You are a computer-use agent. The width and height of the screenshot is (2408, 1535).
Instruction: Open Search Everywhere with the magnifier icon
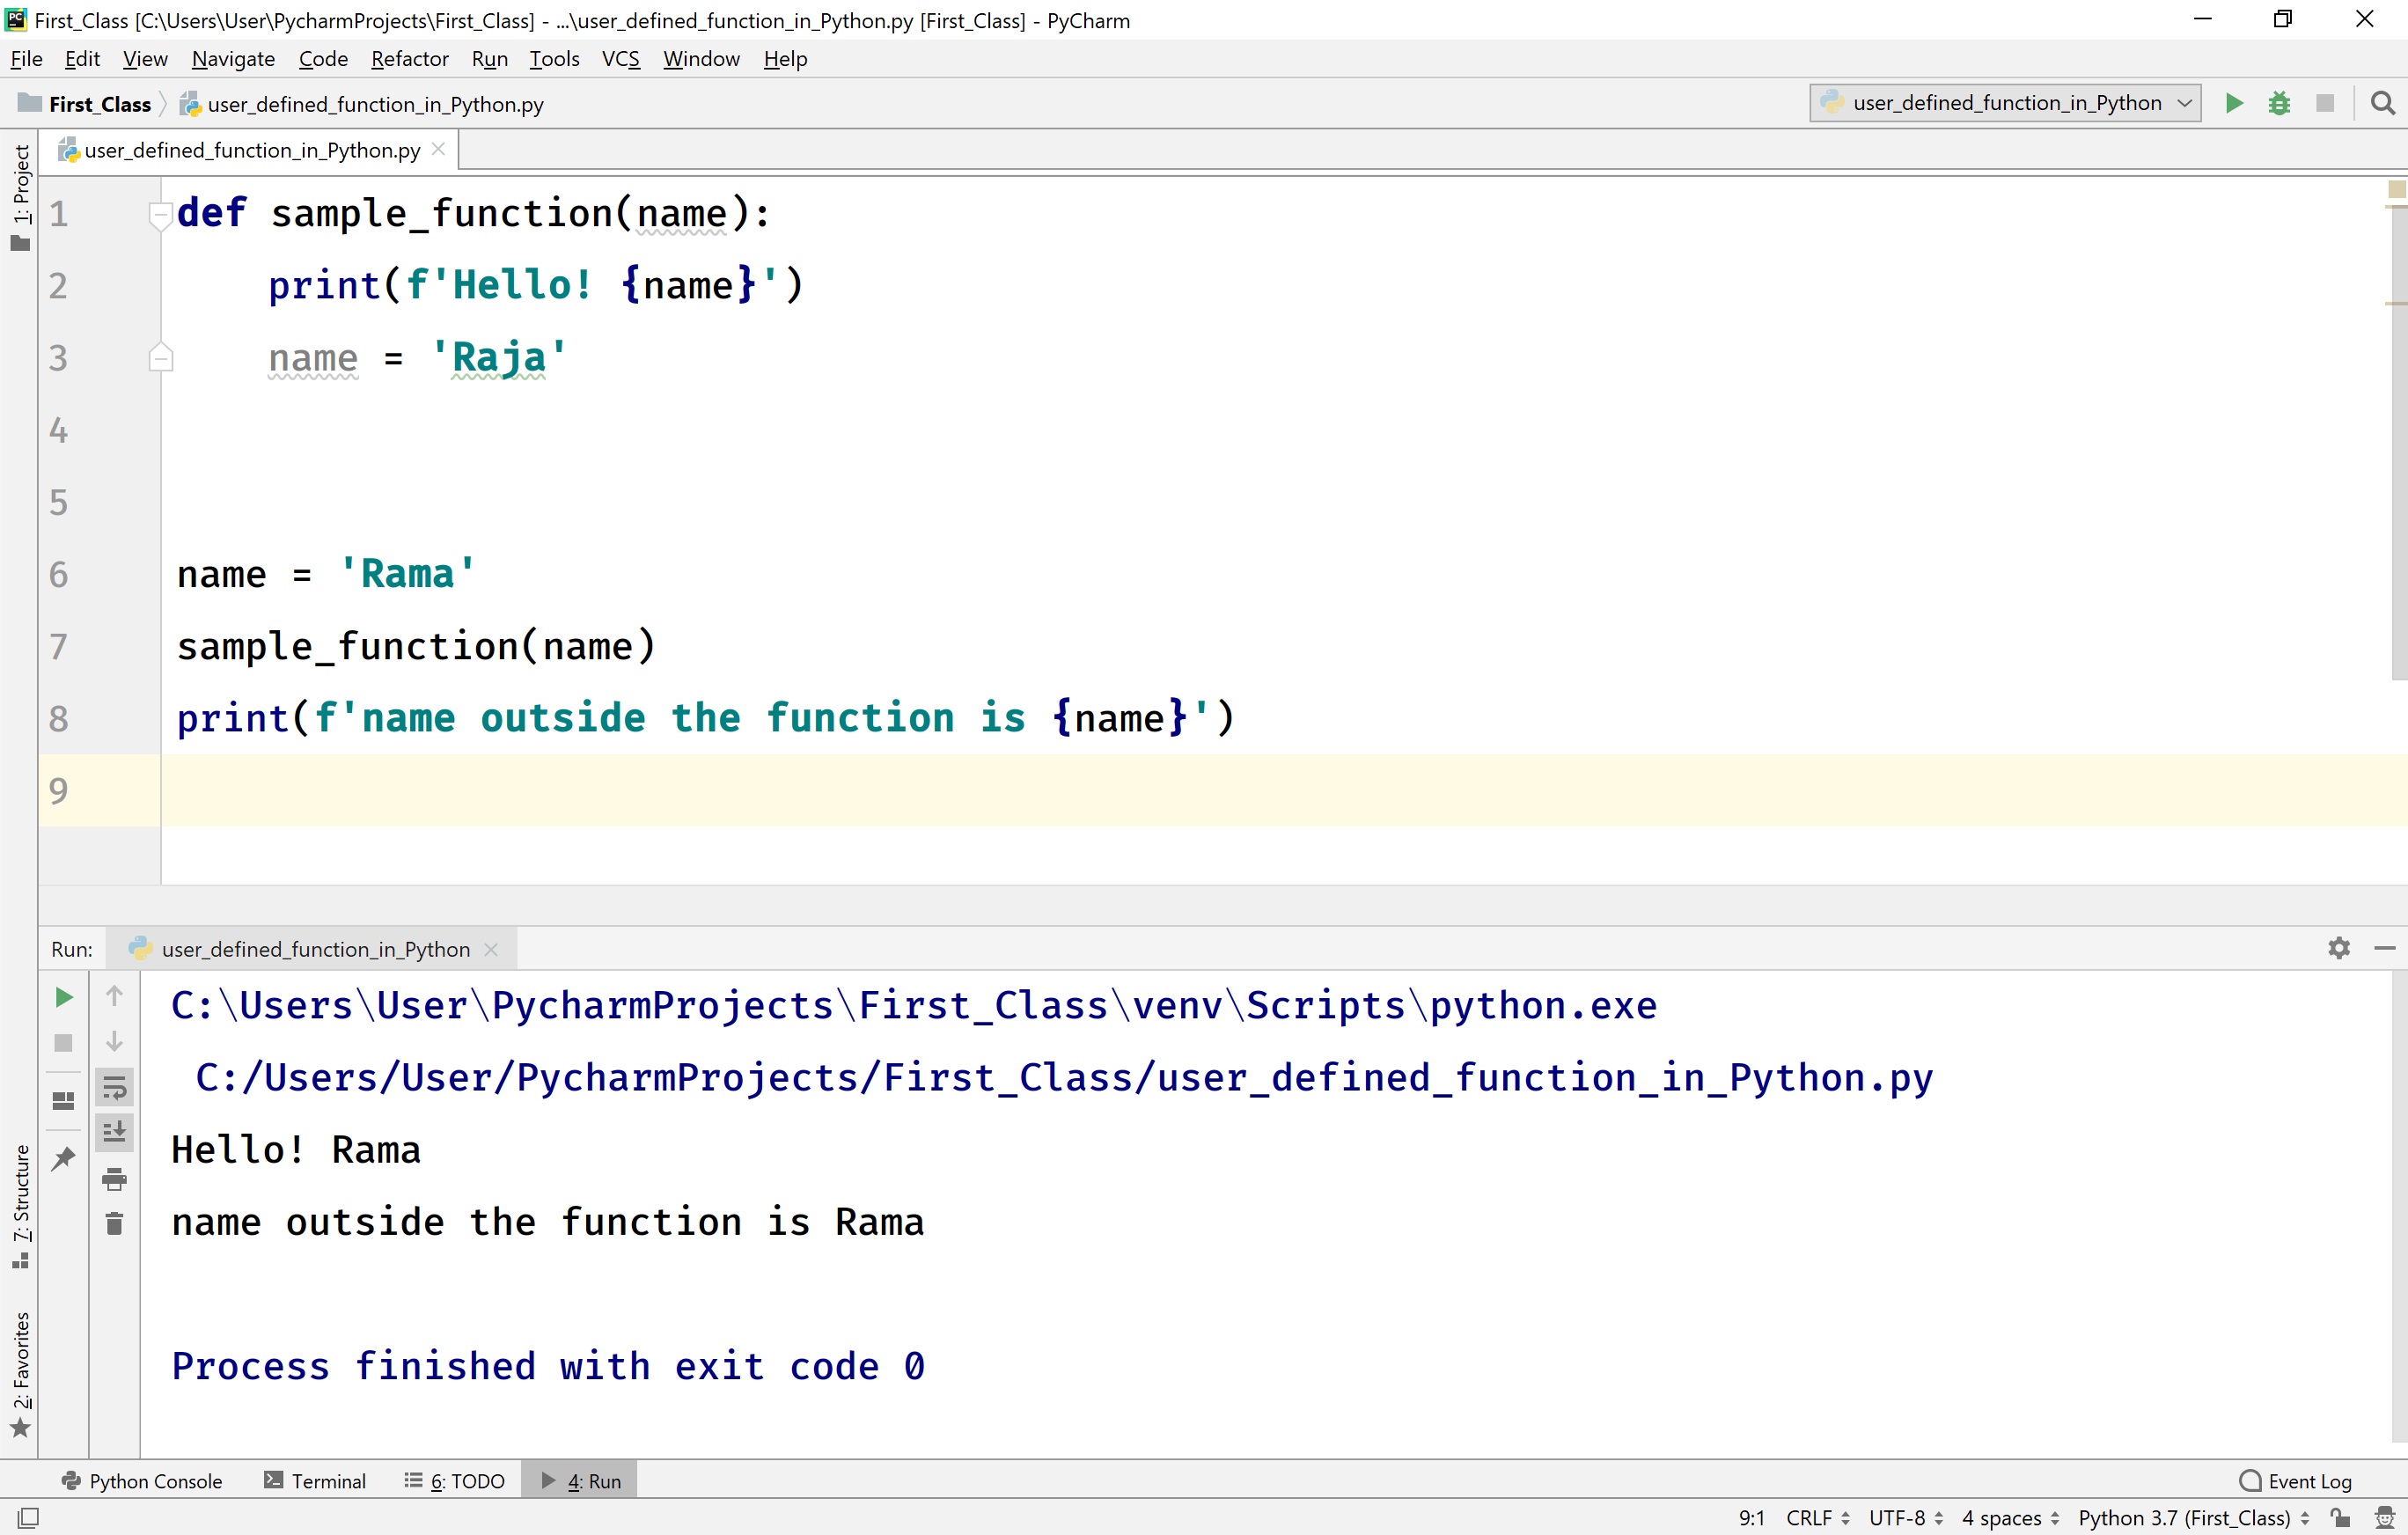[x=2383, y=103]
